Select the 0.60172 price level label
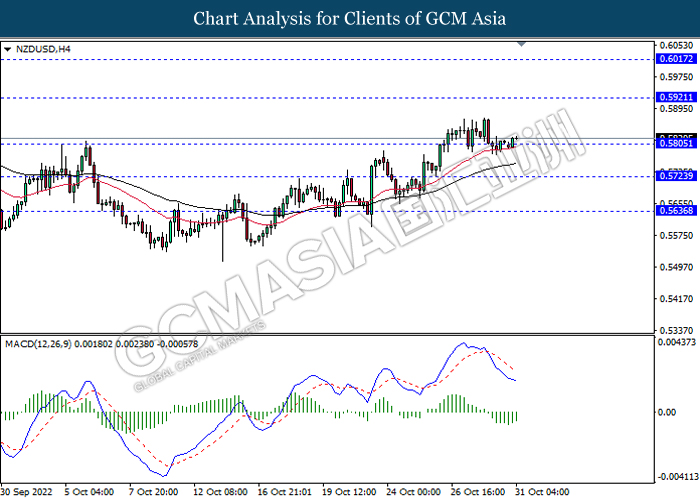This screenshot has height=500, width=700. 676,59
